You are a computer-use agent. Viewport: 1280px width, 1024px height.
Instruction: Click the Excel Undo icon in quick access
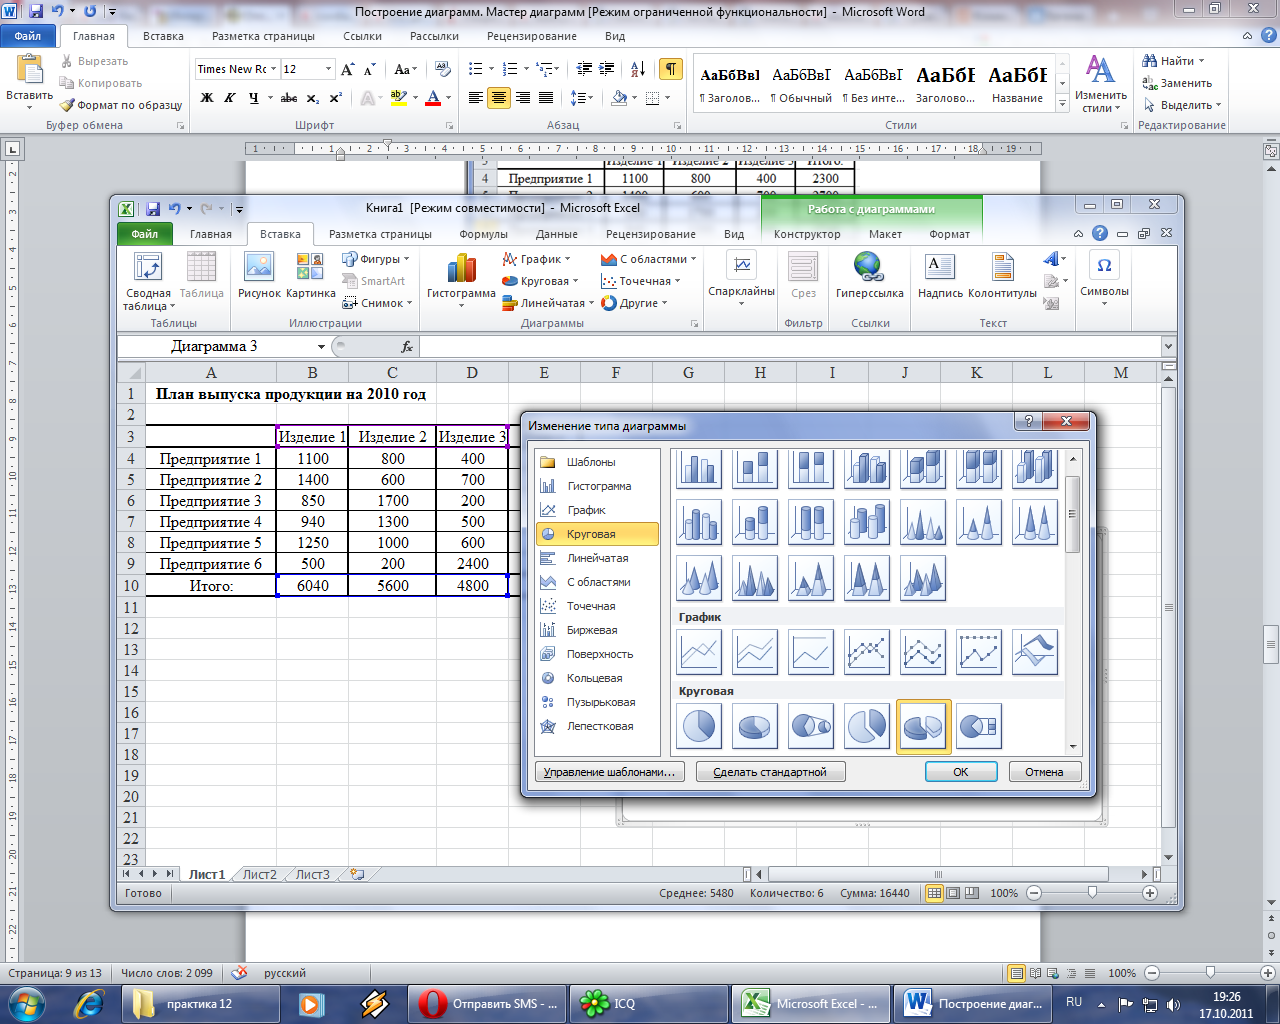(x=175, y=208)
